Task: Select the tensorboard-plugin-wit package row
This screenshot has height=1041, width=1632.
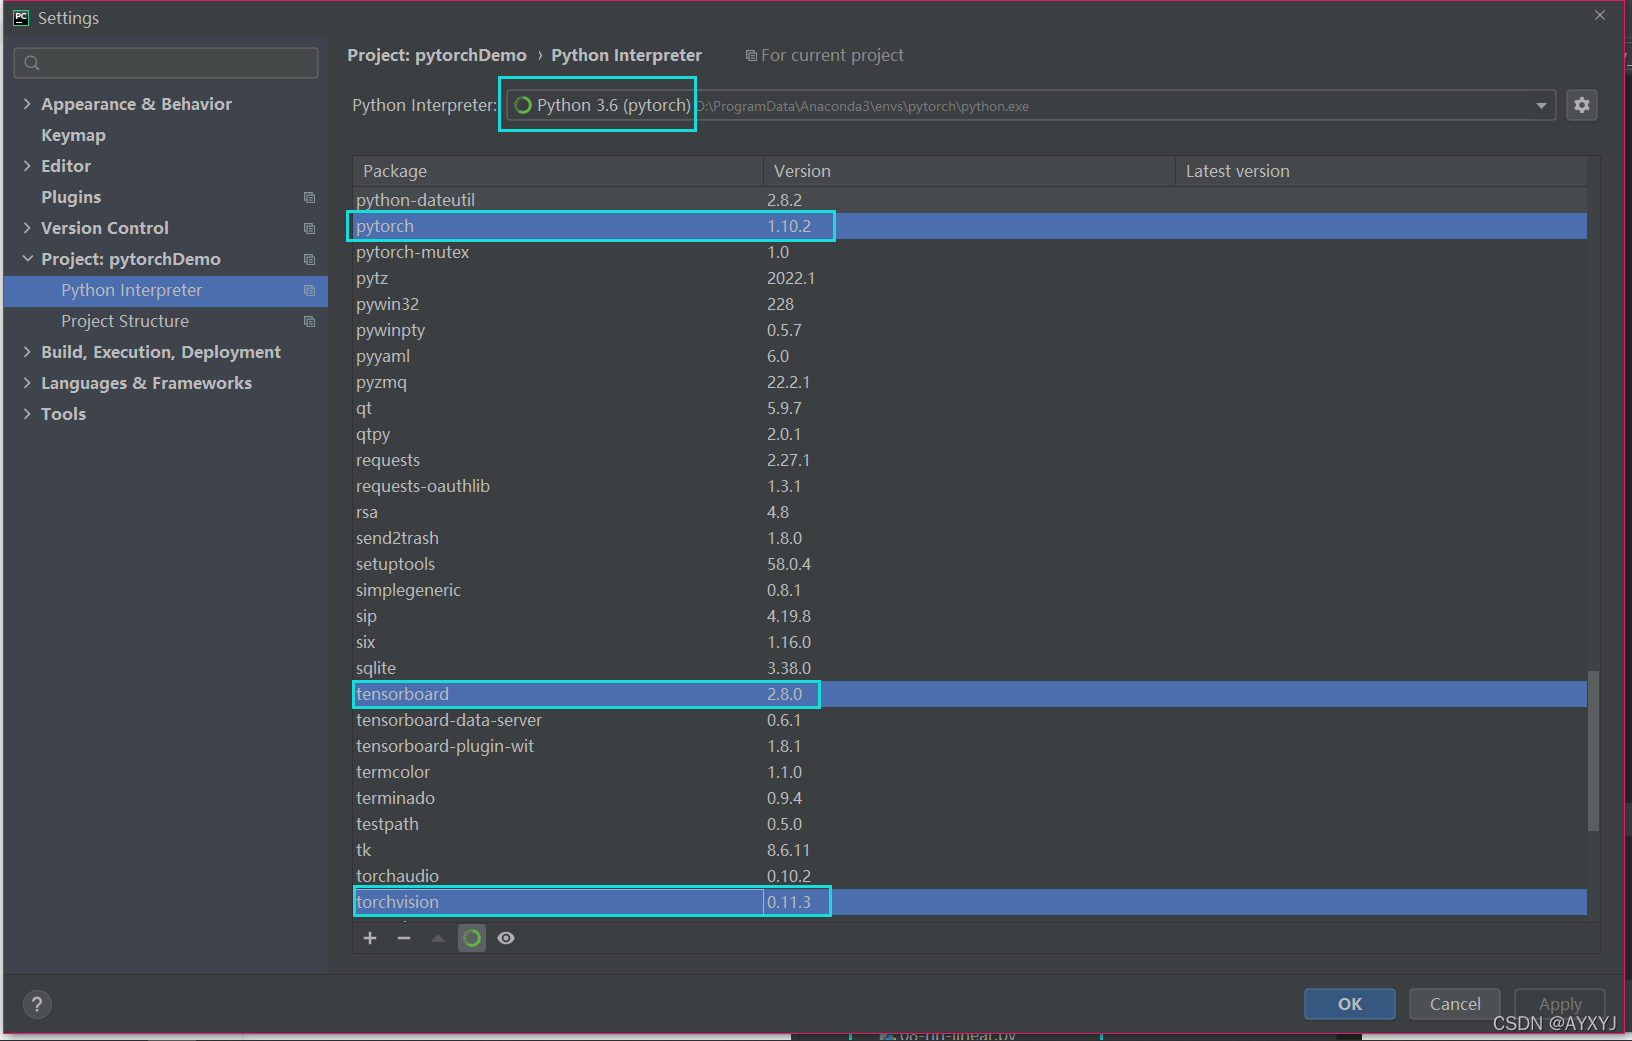Action: 970,746
